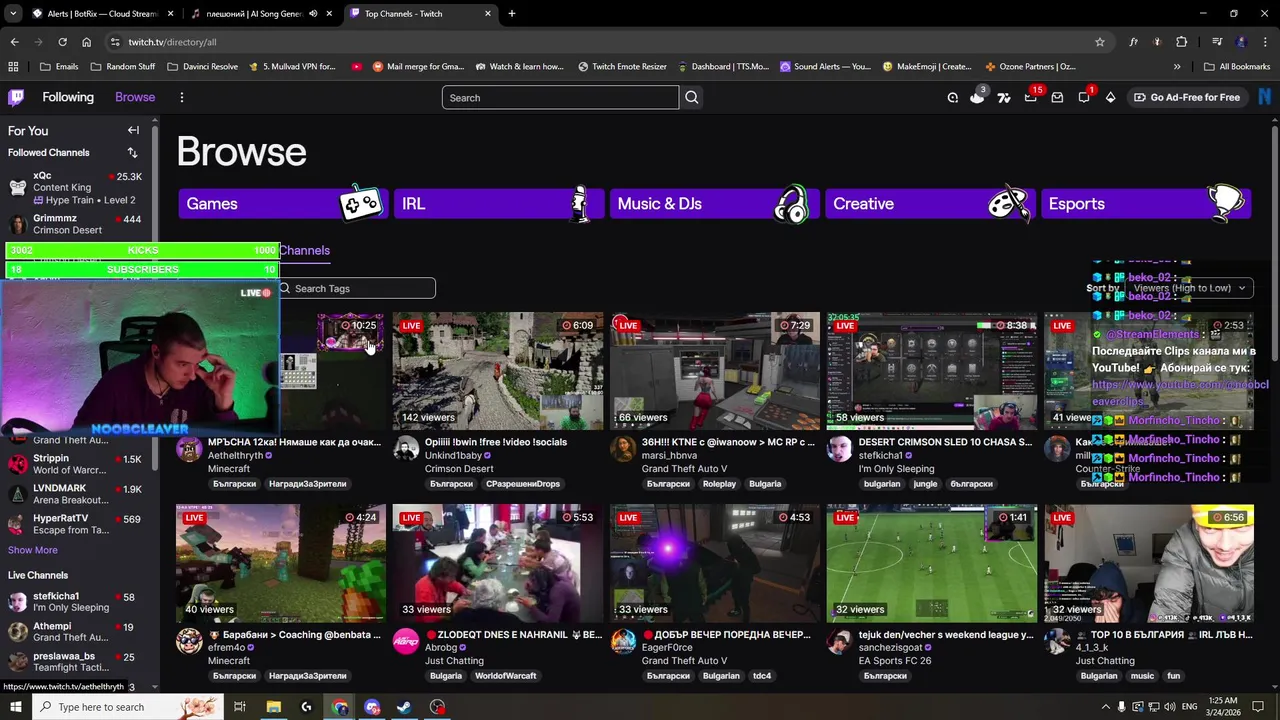Screen dimensions: 1280x720
Task: Open Unkind1baby Crimson Desert stream thumbnail
Action: pyautogui.click(x=498, y=371)
